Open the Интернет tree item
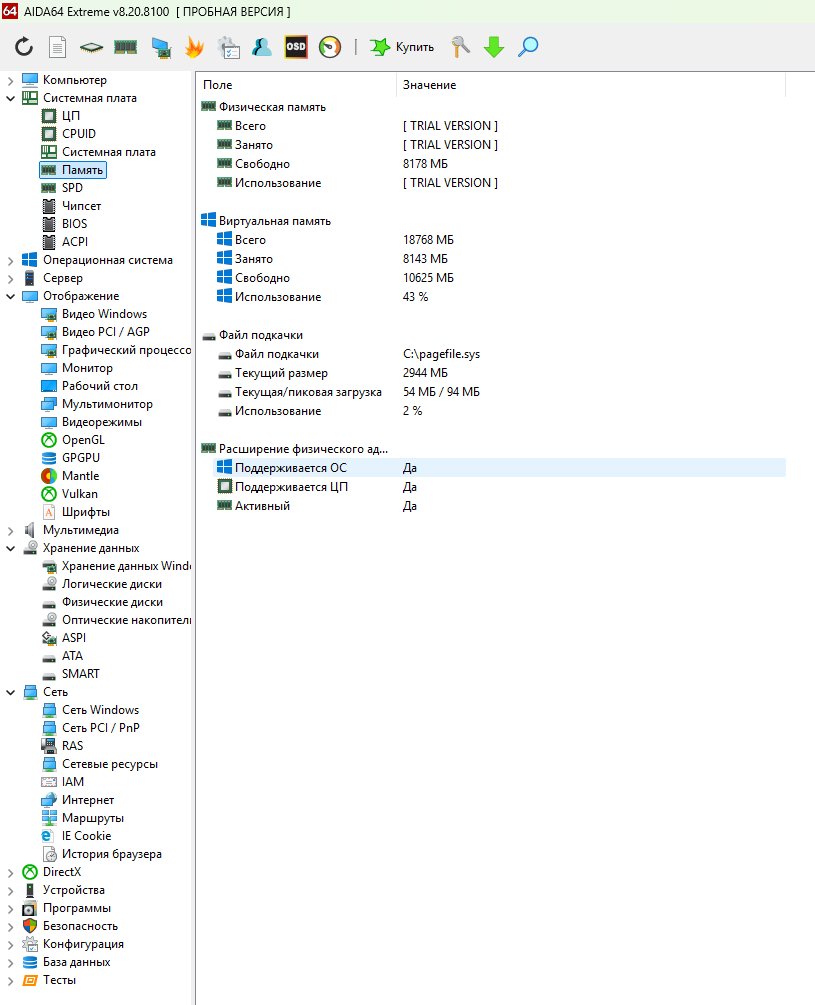 point(88,800)
